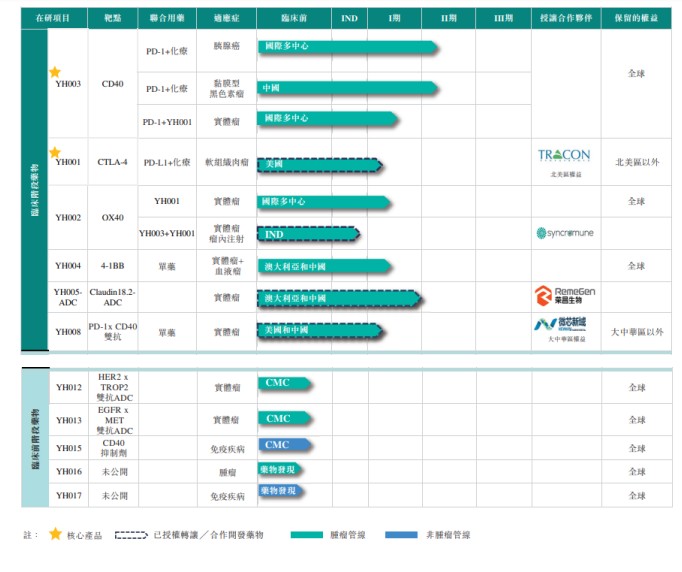Screen dimensions: 682x572
Task: Select the 臨床前 column header
Action: 294,18
